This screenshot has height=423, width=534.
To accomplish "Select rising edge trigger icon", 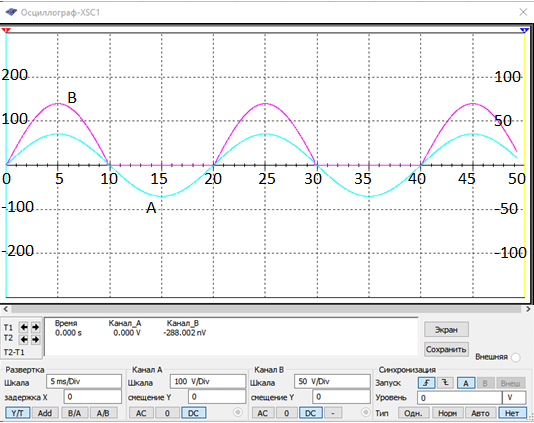I will [x=426, y=383].
